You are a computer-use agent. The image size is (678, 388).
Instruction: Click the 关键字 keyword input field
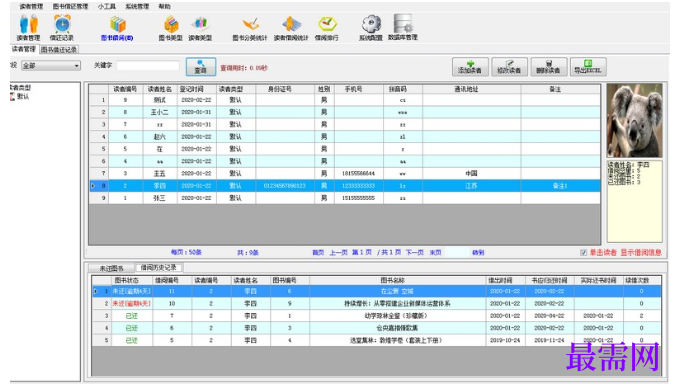click(148, 66)
